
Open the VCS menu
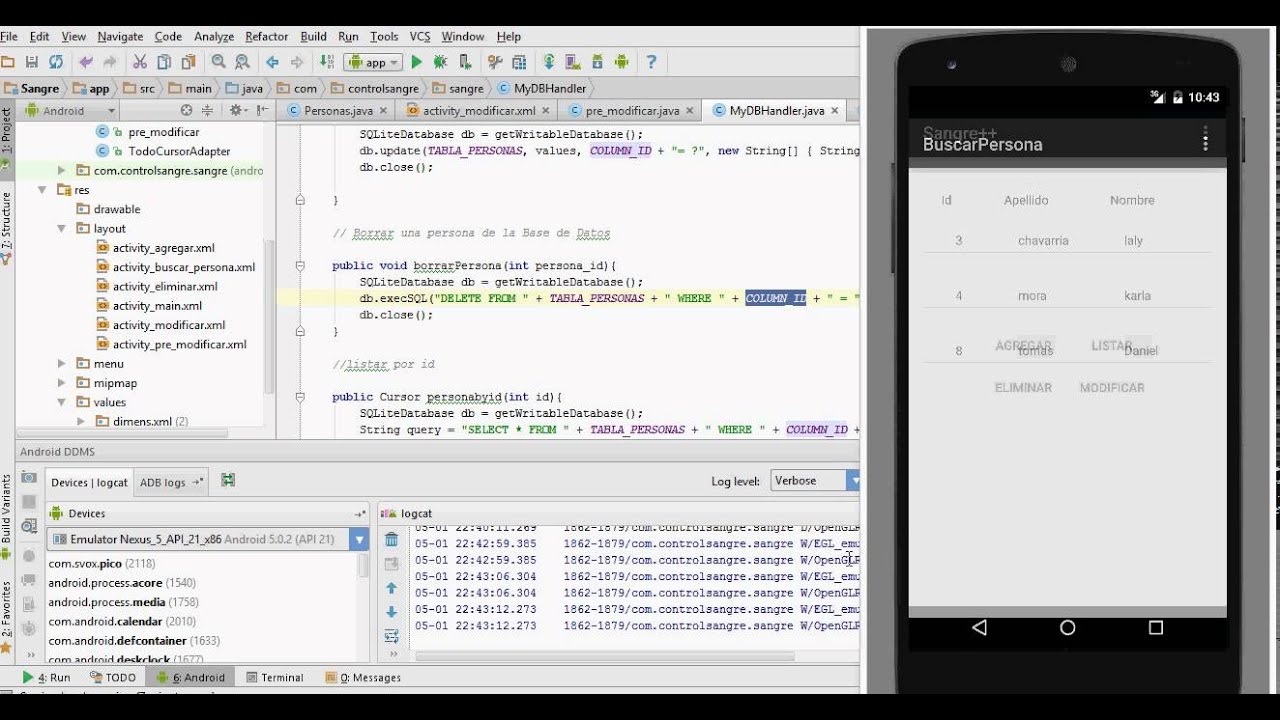point(420,37)
